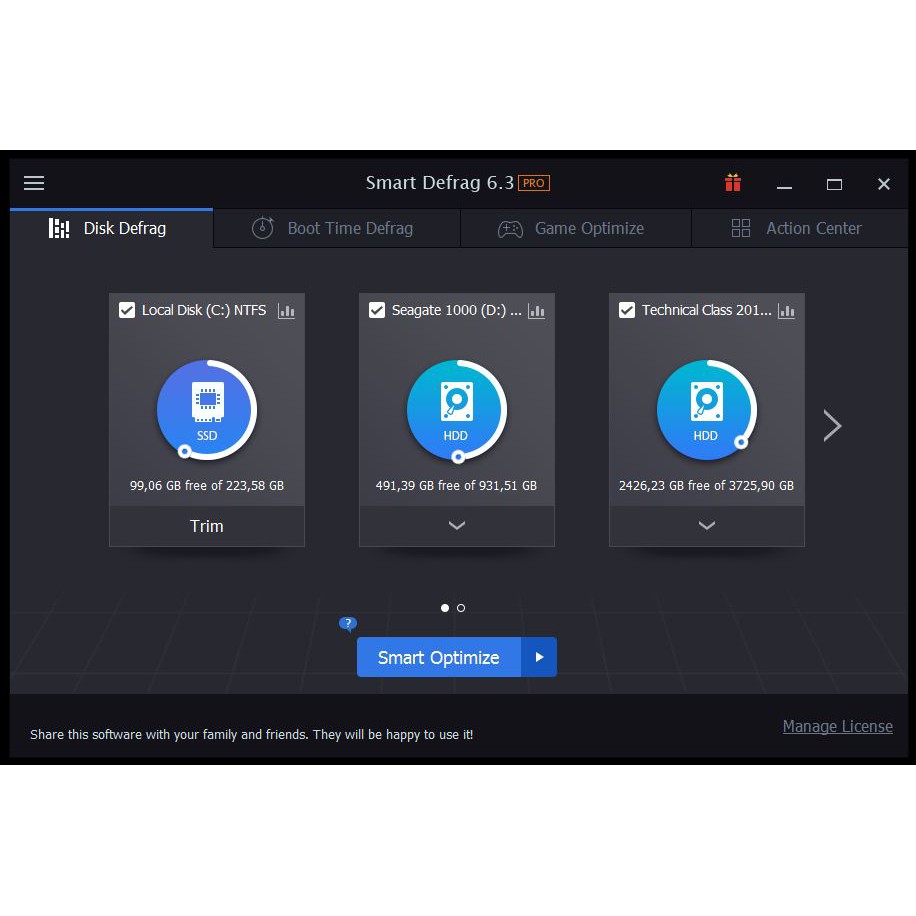Click the Smart Optimize button
Image resolution: width=916 pixels, height=916 pixels.
439,657
